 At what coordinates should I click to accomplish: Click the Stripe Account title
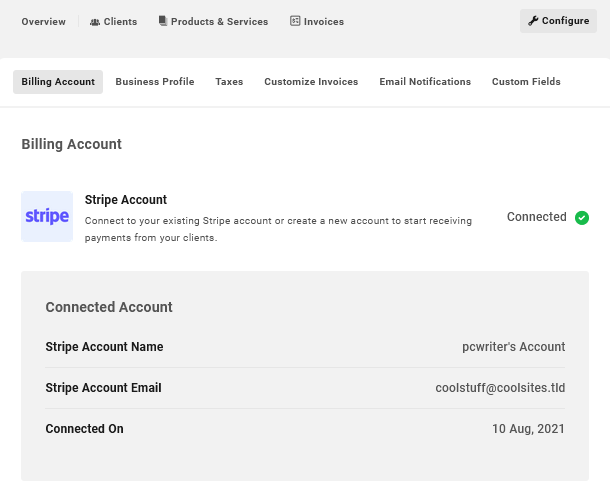click(x=126, y=200)
